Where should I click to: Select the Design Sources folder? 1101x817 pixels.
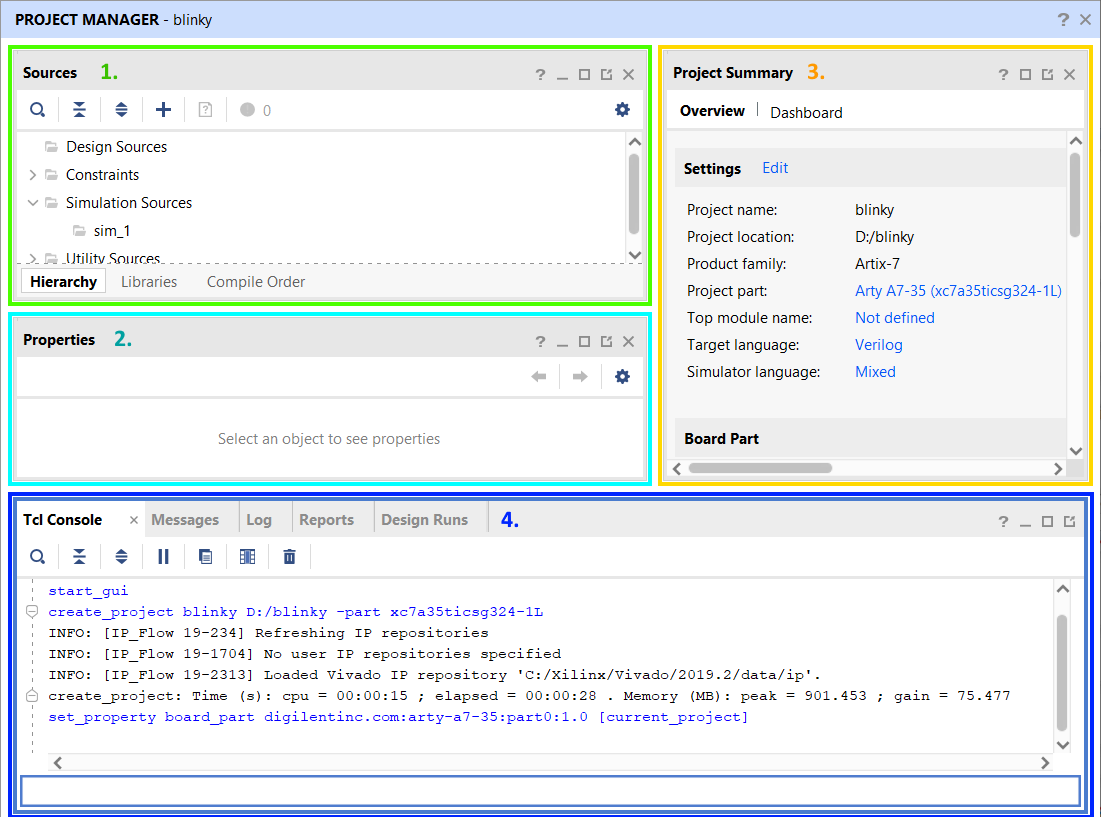pyautogui.click(x=117, y=147)
